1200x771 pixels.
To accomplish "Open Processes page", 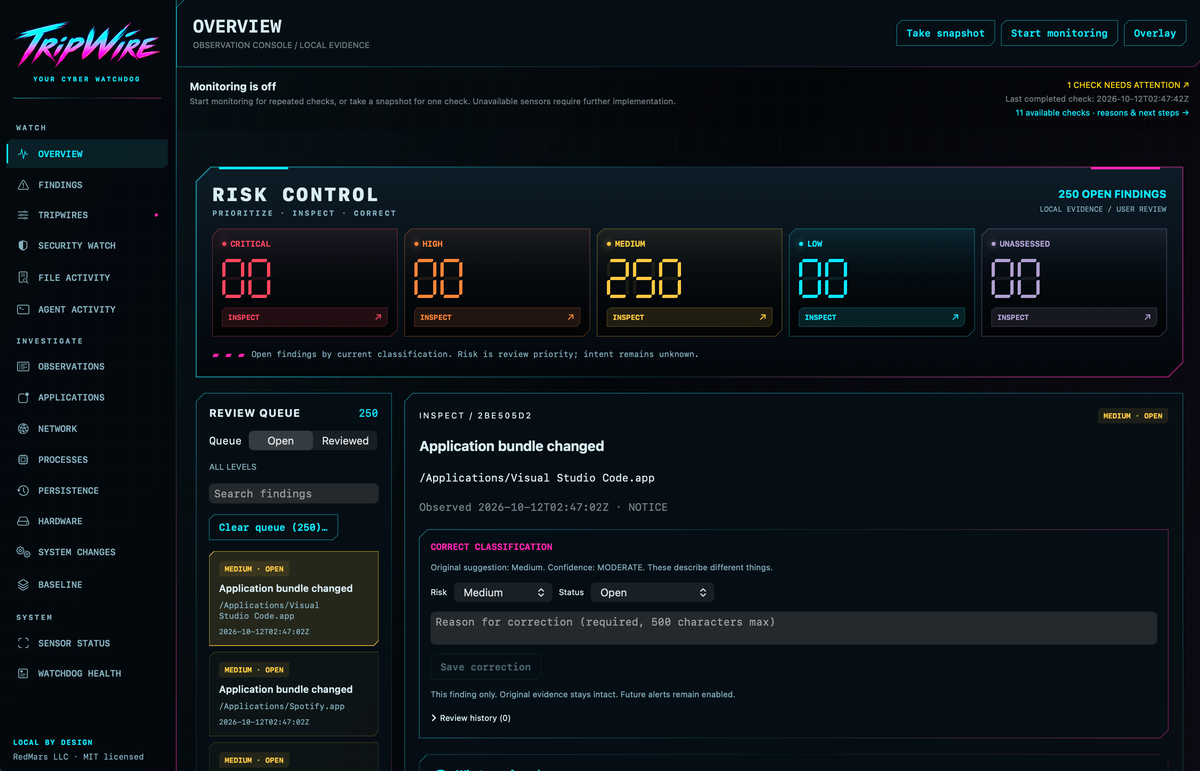I will 87,459.
